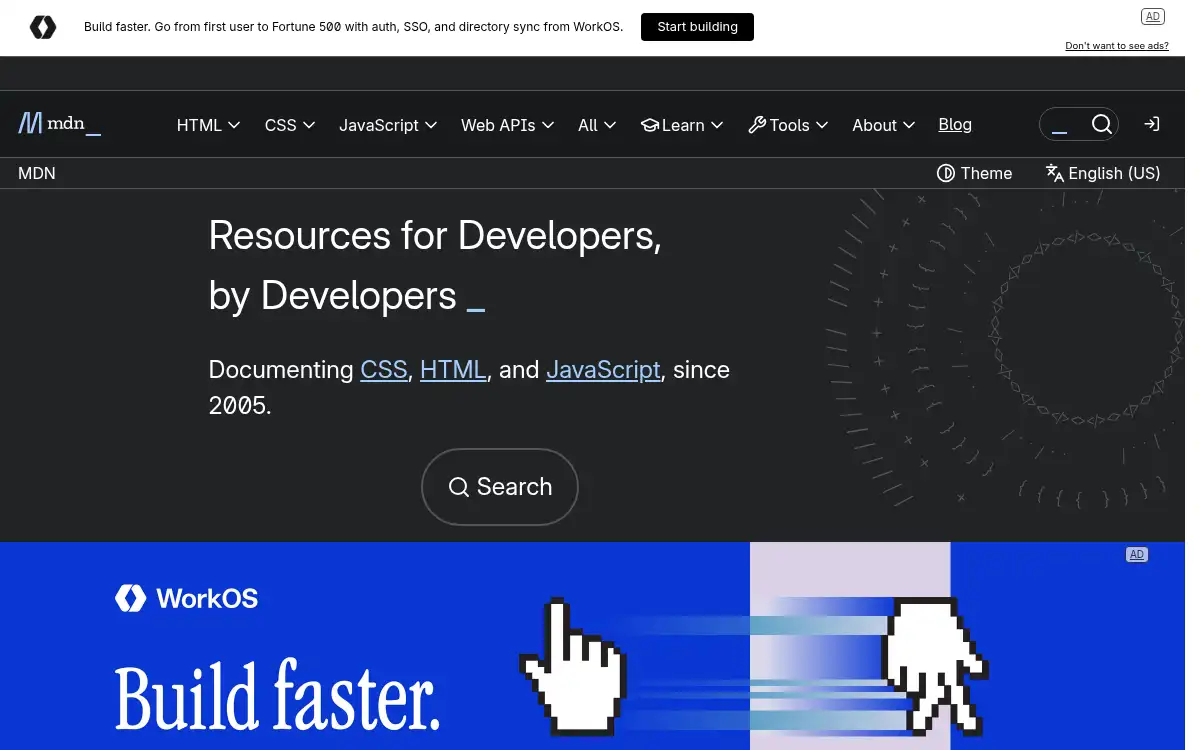Click the AD badge in top banner
The image size is (1200, 750).
click(1153, 16)
